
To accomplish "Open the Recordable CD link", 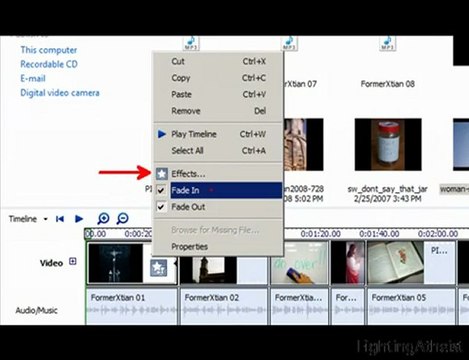I will (49, 64).
